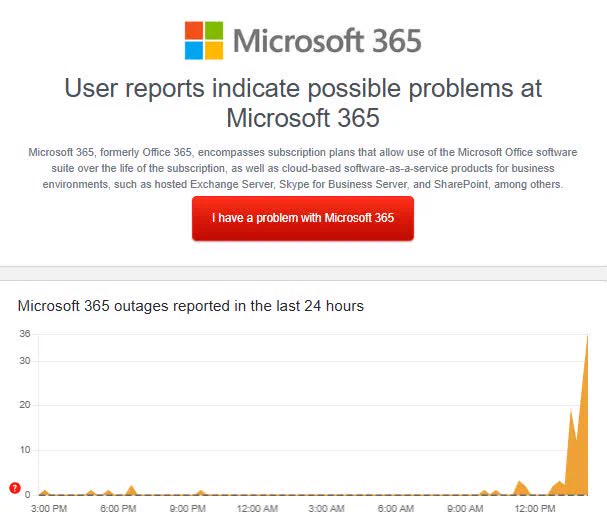The height and width of the screenshot is (530, 607).
Task: Click the 12:00 PM label on the time axis
Action: [x=535, y=508]
